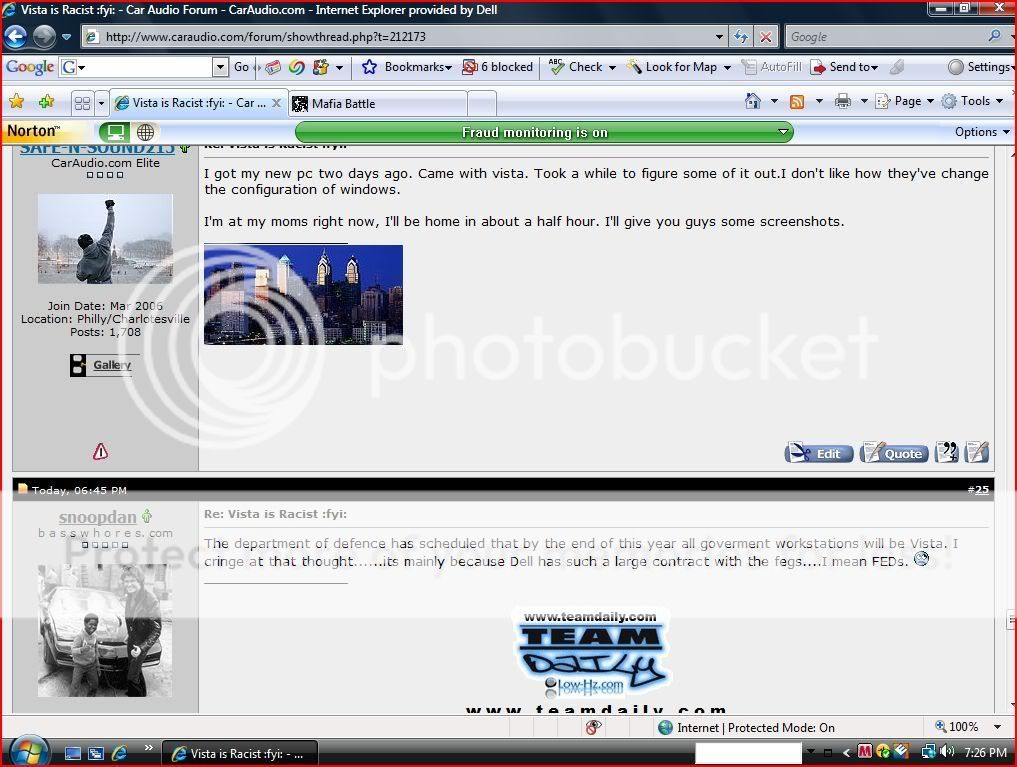Click the Google toolbar Go button
The height and width of the screenshot is (767, 1017).
pyautogui.click(x=241, y=67)
